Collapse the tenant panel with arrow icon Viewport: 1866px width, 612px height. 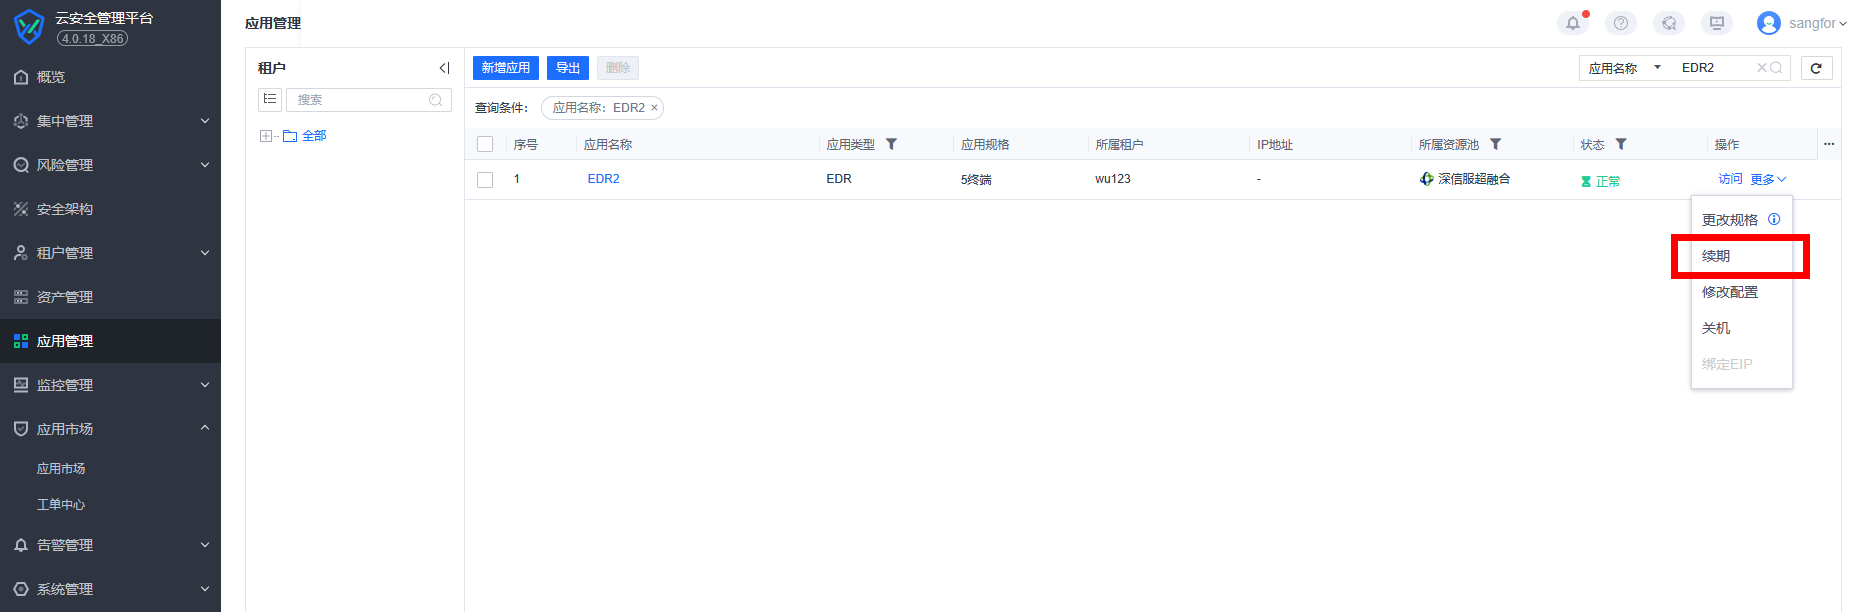click(444, 68)
